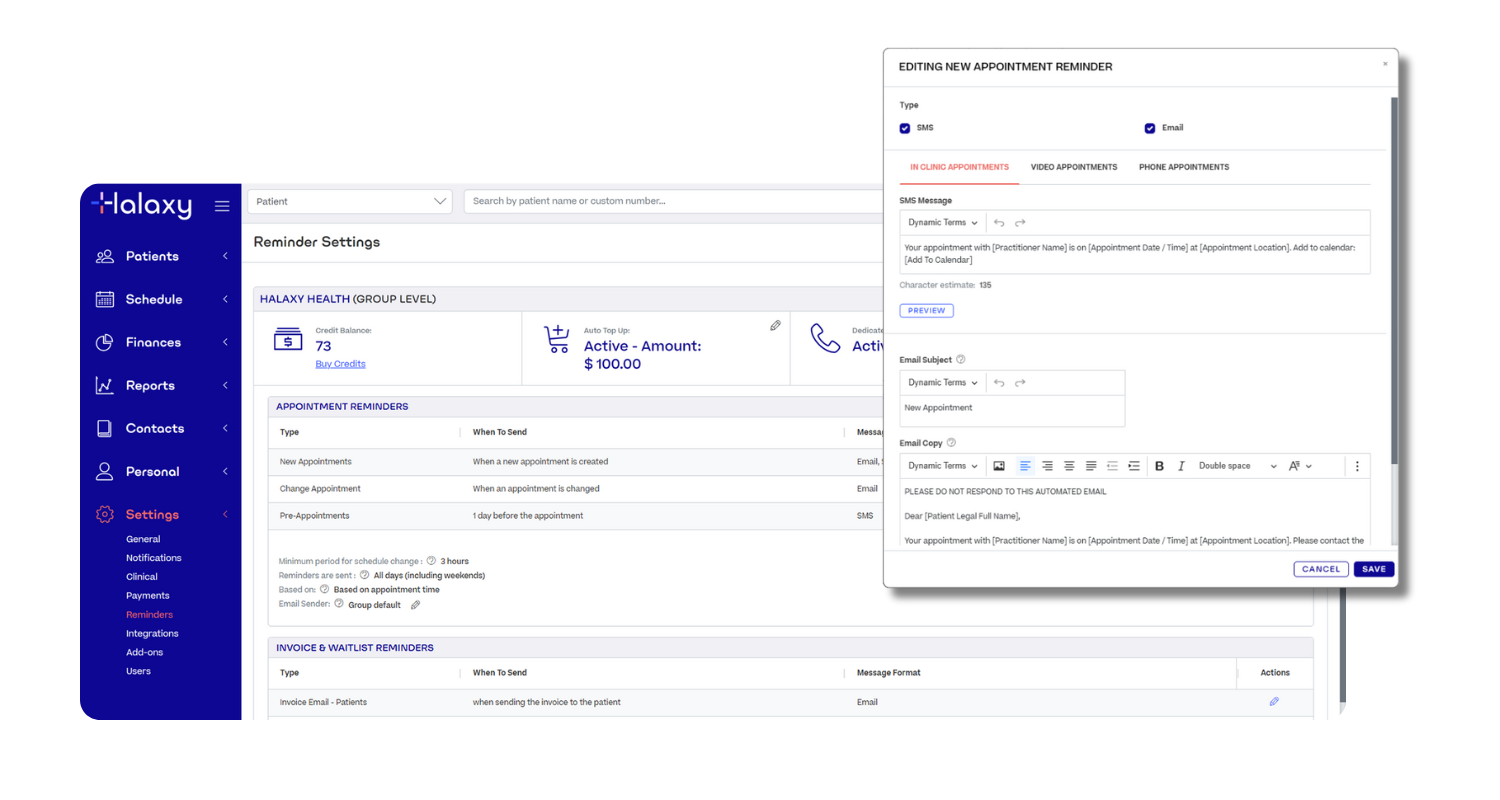Open the Double space line spacing dropdown

pyautogui.click(x=1237, y=466)
